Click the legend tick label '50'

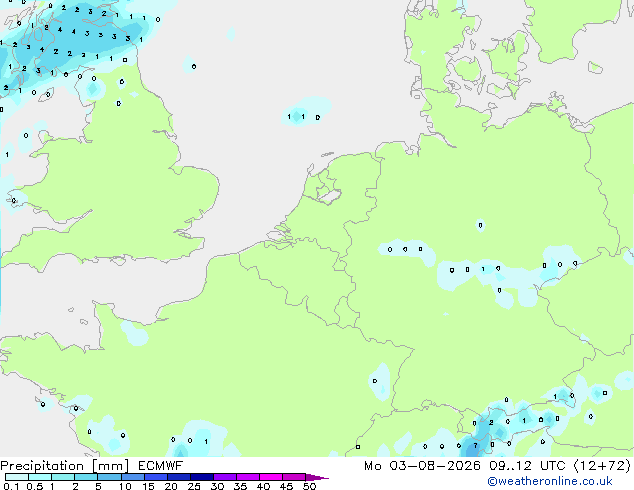coord(309,486)
